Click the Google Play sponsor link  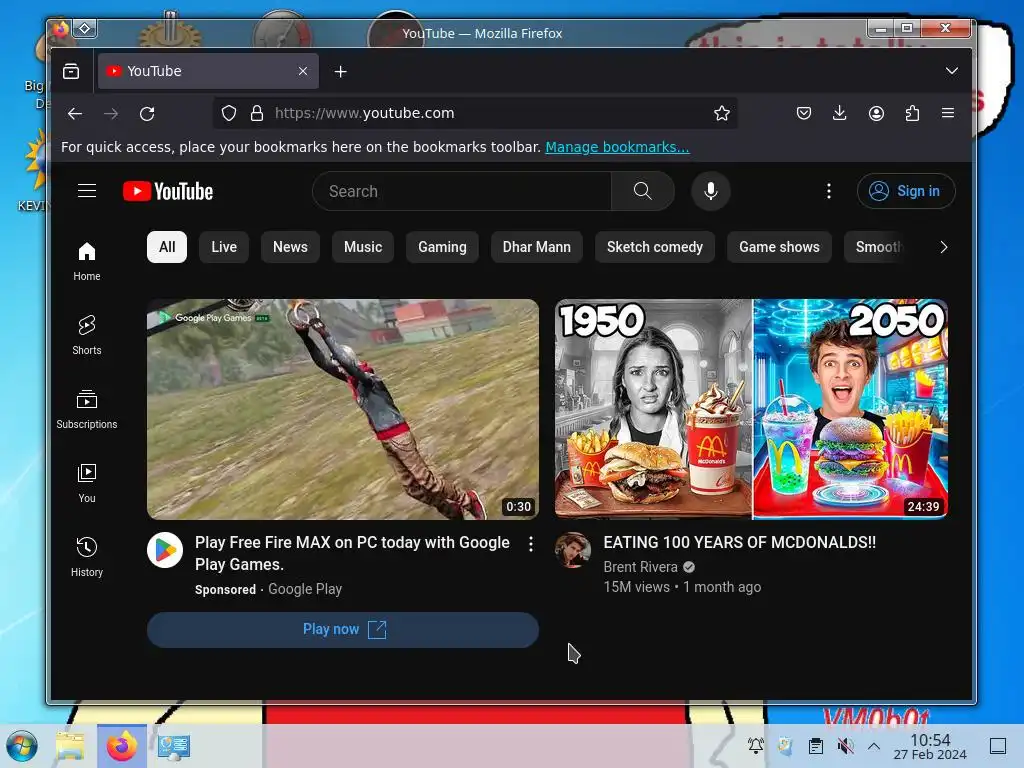305,589
